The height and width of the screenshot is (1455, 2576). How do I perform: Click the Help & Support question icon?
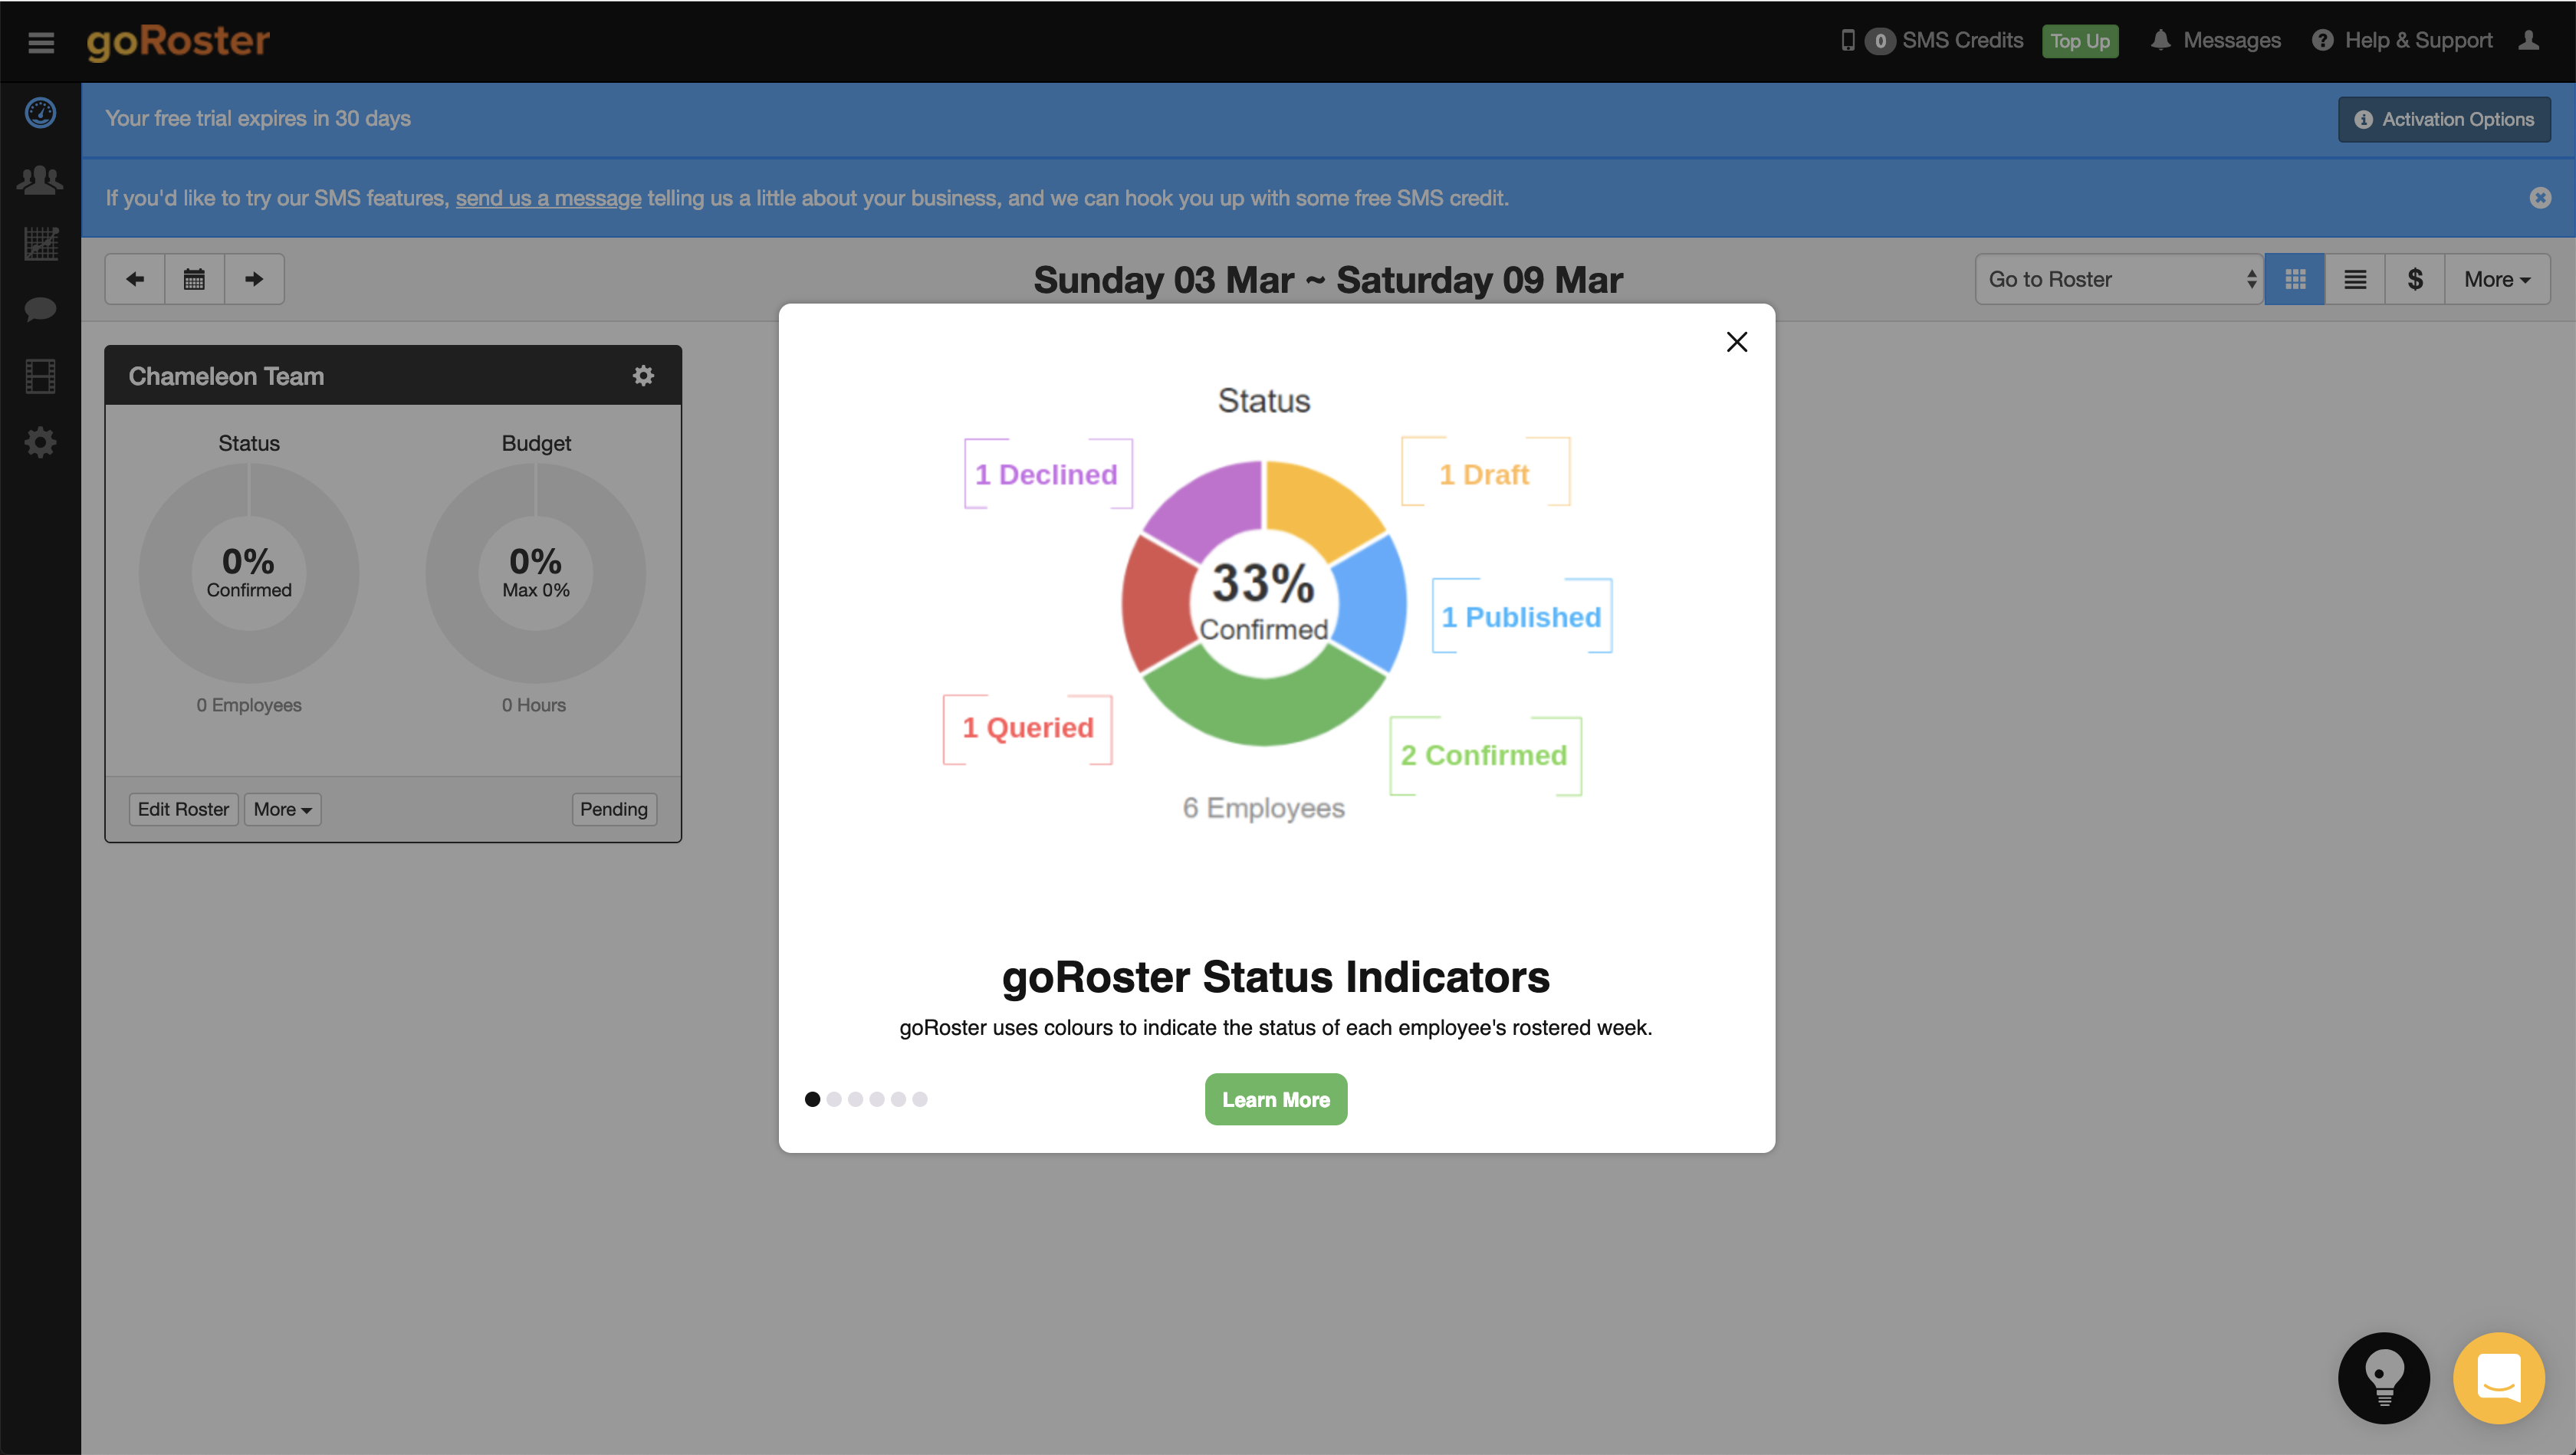click(x=2322, y=40)
